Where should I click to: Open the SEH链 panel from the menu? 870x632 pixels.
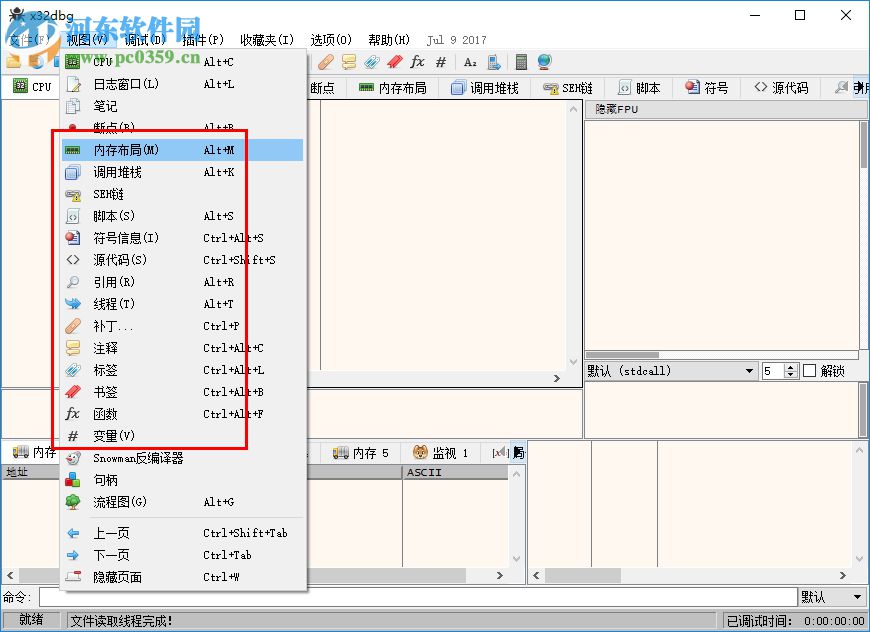point(127,193)
